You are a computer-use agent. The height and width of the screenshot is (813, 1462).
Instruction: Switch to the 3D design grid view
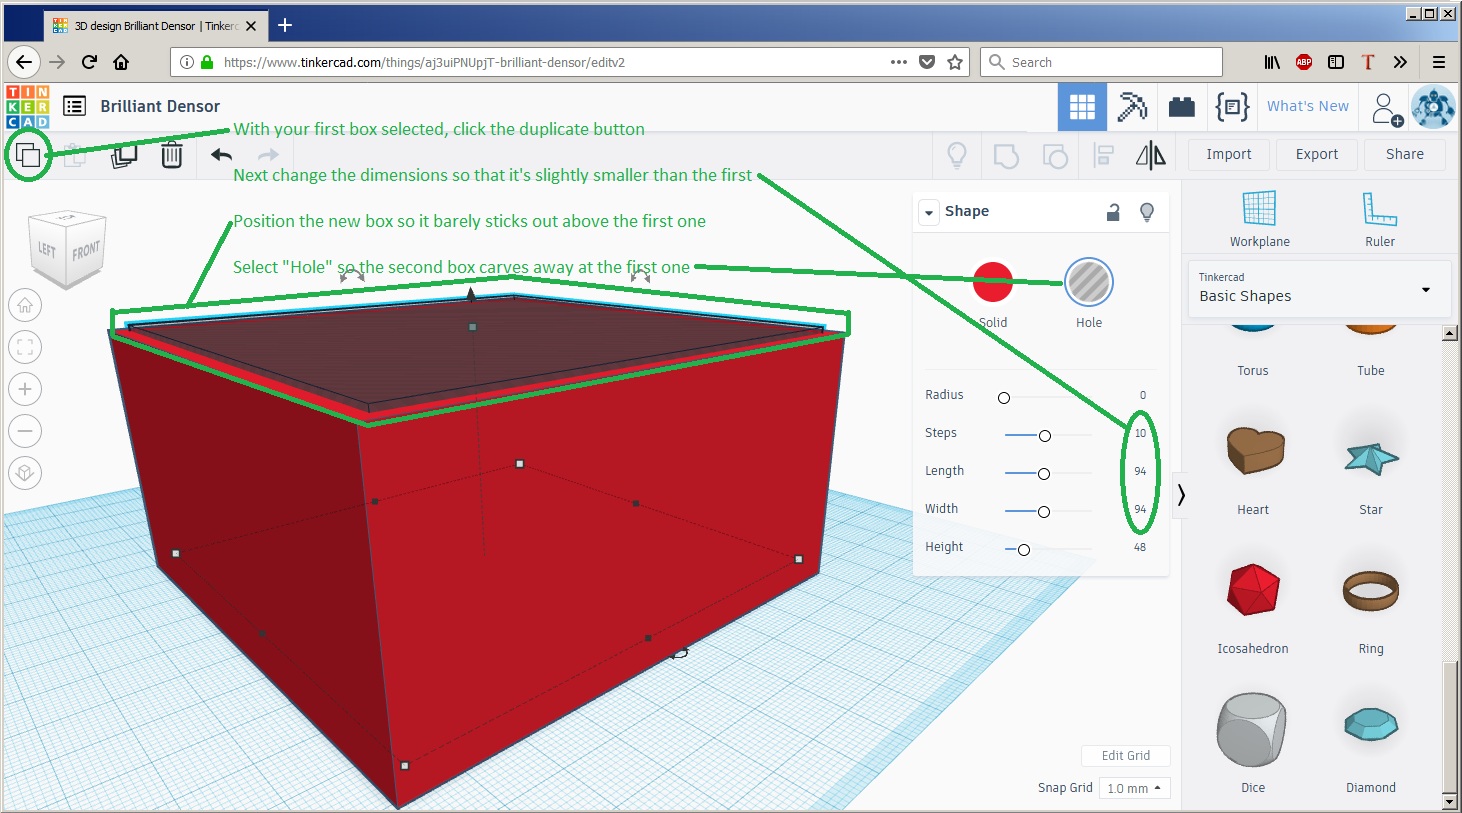[1082, 107]
